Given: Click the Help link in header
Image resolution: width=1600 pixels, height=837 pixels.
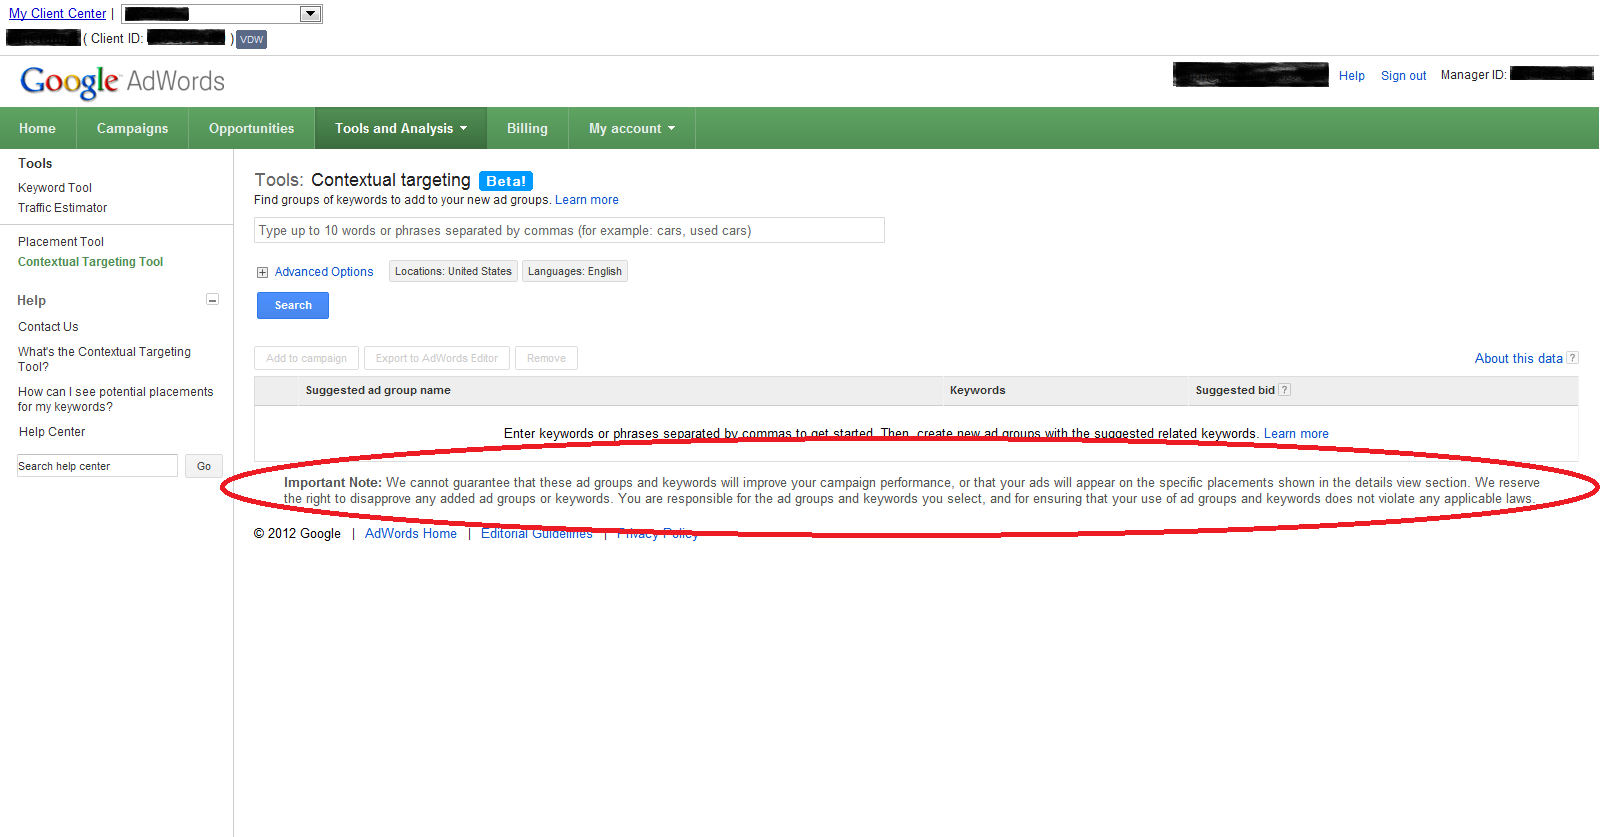Looking at the screenshot, I should 1352,76.
